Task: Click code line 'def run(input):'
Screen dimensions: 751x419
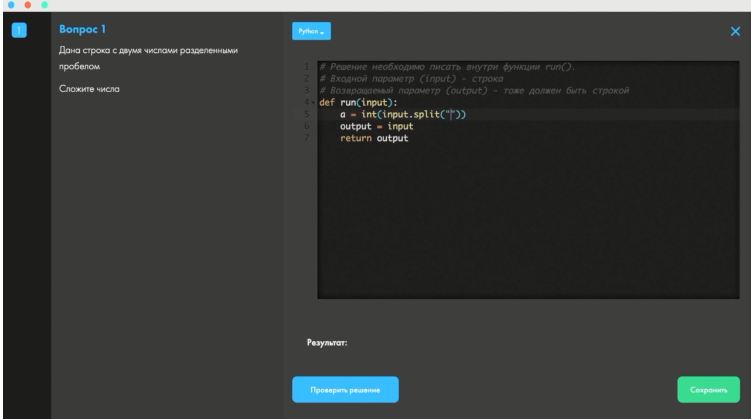Action: [x=358, y=102]
